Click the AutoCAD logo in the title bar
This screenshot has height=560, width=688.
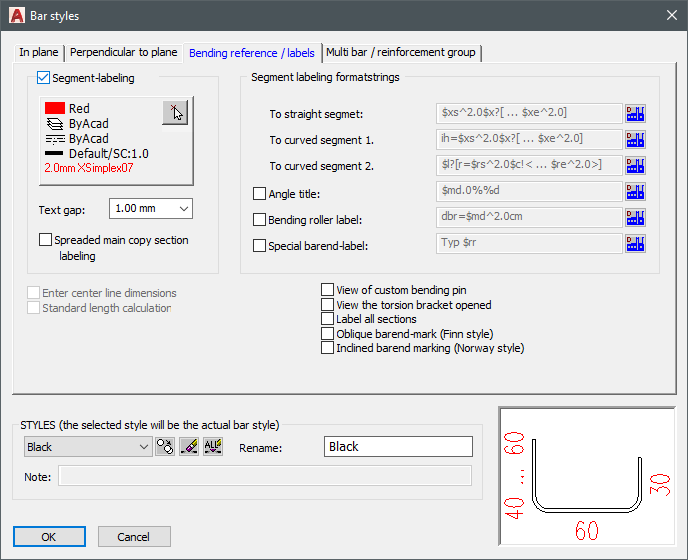coord(17,16)
